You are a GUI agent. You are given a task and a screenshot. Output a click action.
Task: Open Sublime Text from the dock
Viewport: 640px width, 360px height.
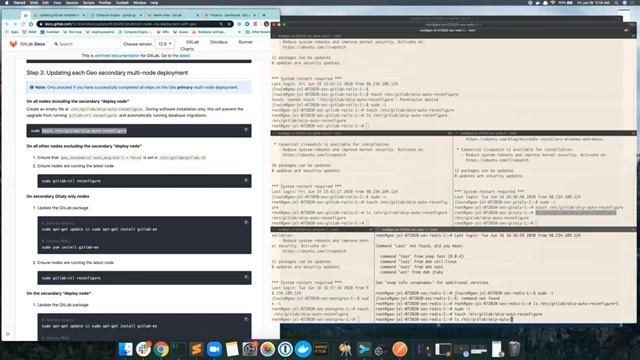pyautogui.click(x=196, y=349)
